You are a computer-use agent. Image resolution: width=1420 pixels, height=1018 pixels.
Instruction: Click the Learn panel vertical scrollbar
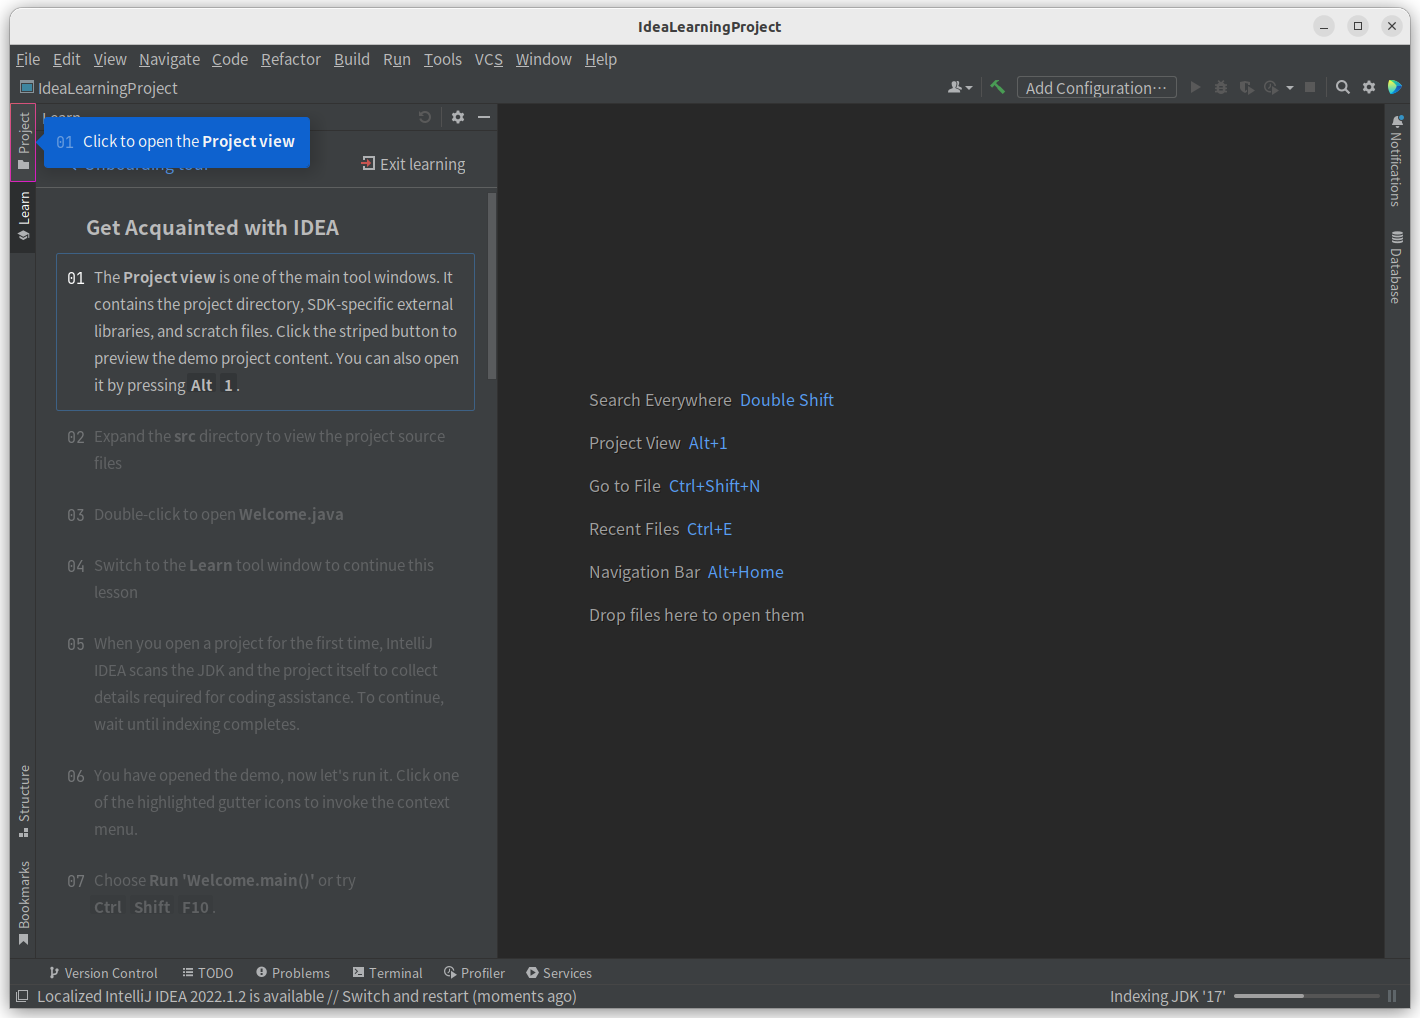[491, 286]
